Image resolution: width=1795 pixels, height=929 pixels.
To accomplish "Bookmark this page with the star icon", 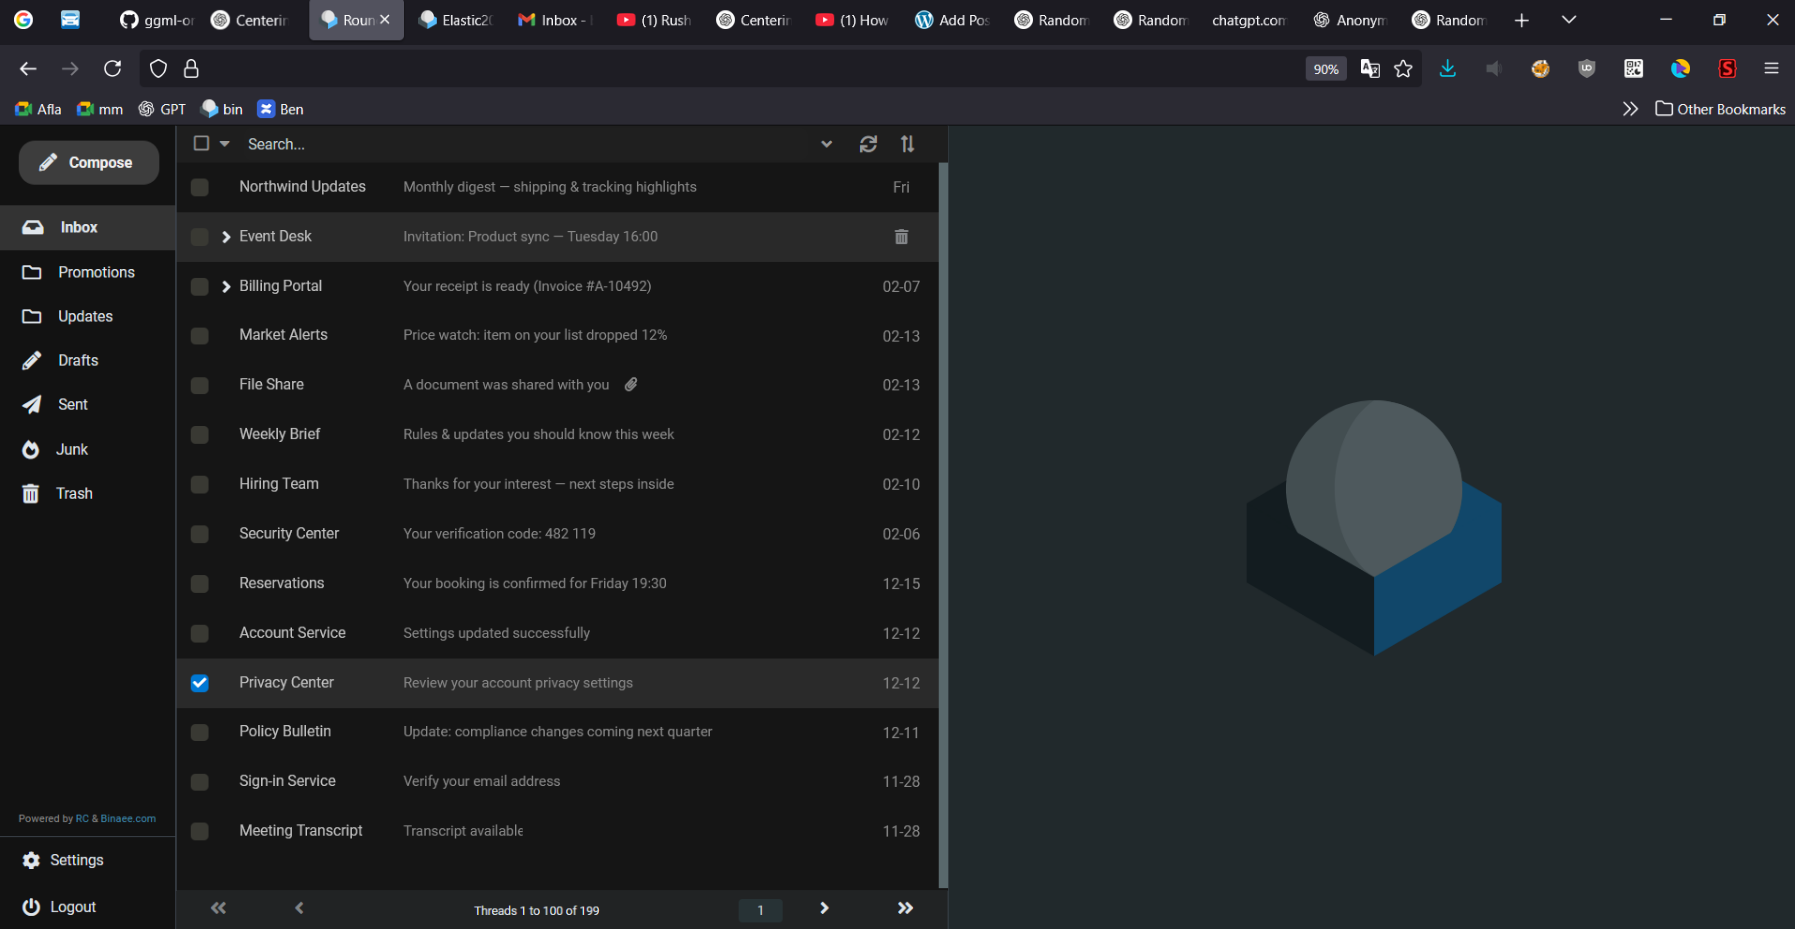I will (x=1403, y=68).
